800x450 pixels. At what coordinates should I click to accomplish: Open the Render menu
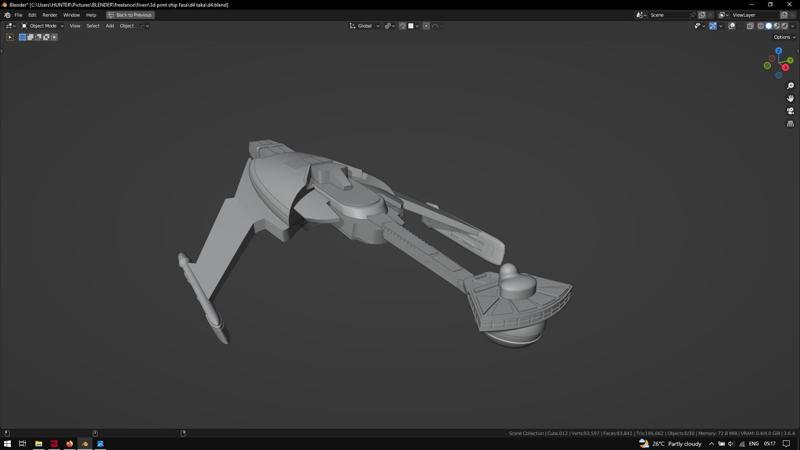(49, 15)
